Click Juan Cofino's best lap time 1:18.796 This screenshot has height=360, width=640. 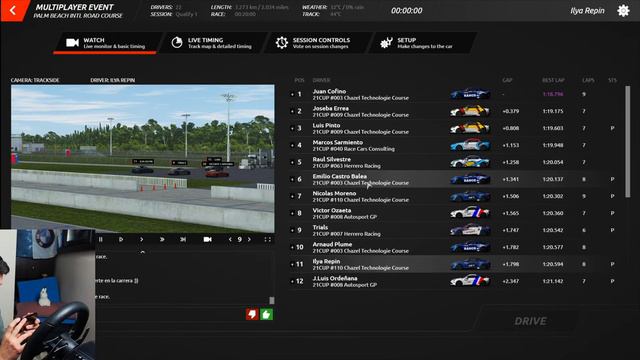553,94
